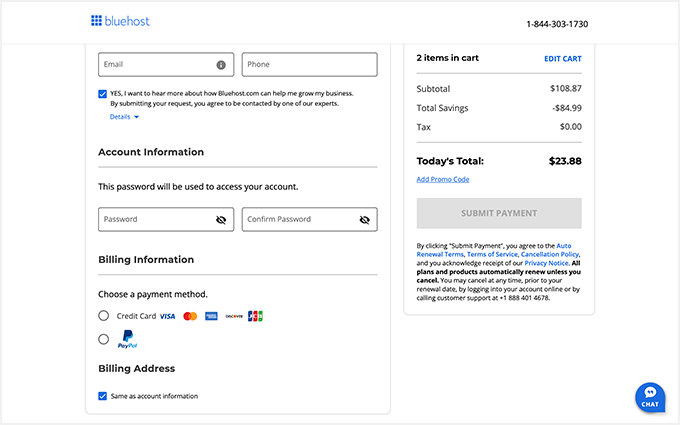Click the Visa card icon
Screen dimensions: 680x425
click(167, 316)
